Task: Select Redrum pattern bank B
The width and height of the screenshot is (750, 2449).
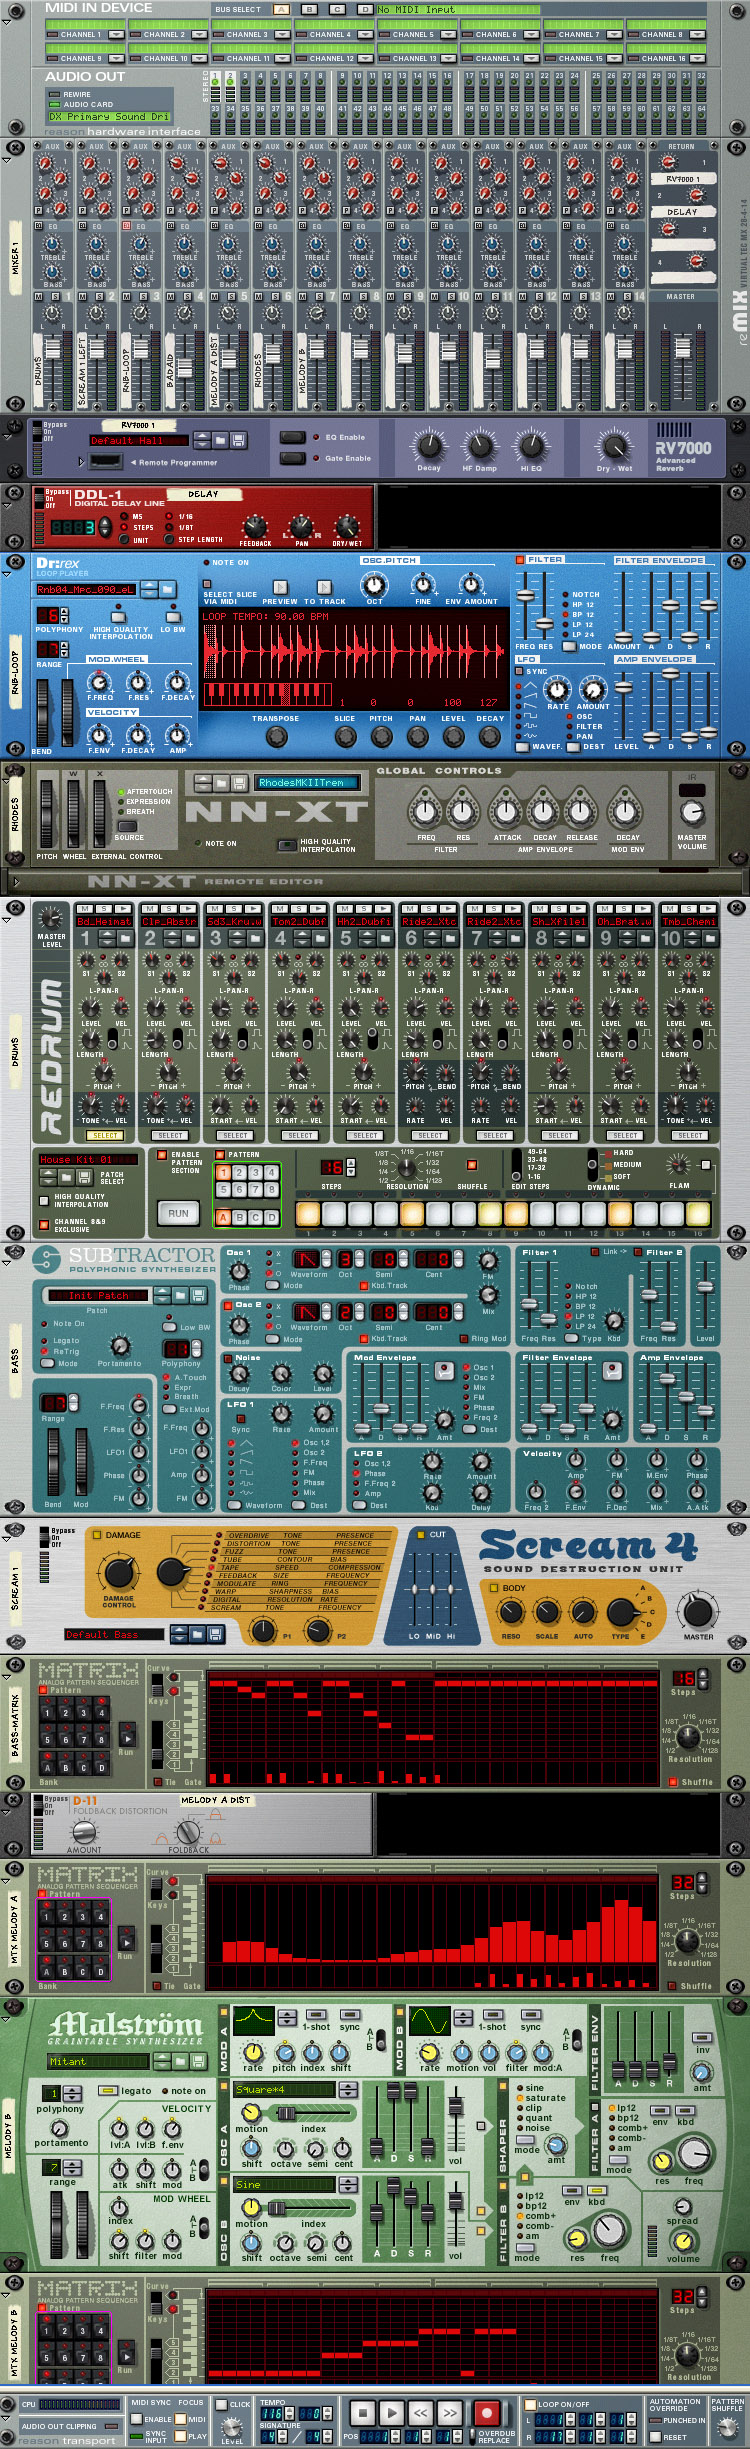Action: coord(240,1217)
